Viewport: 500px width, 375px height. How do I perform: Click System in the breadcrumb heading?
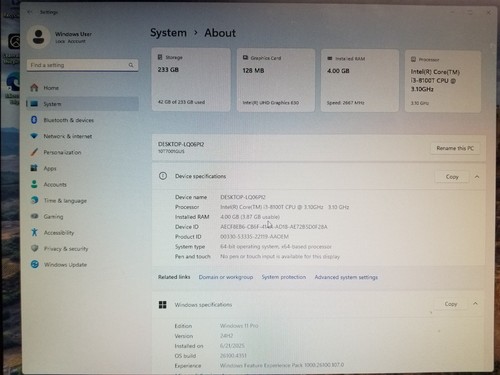168,33
